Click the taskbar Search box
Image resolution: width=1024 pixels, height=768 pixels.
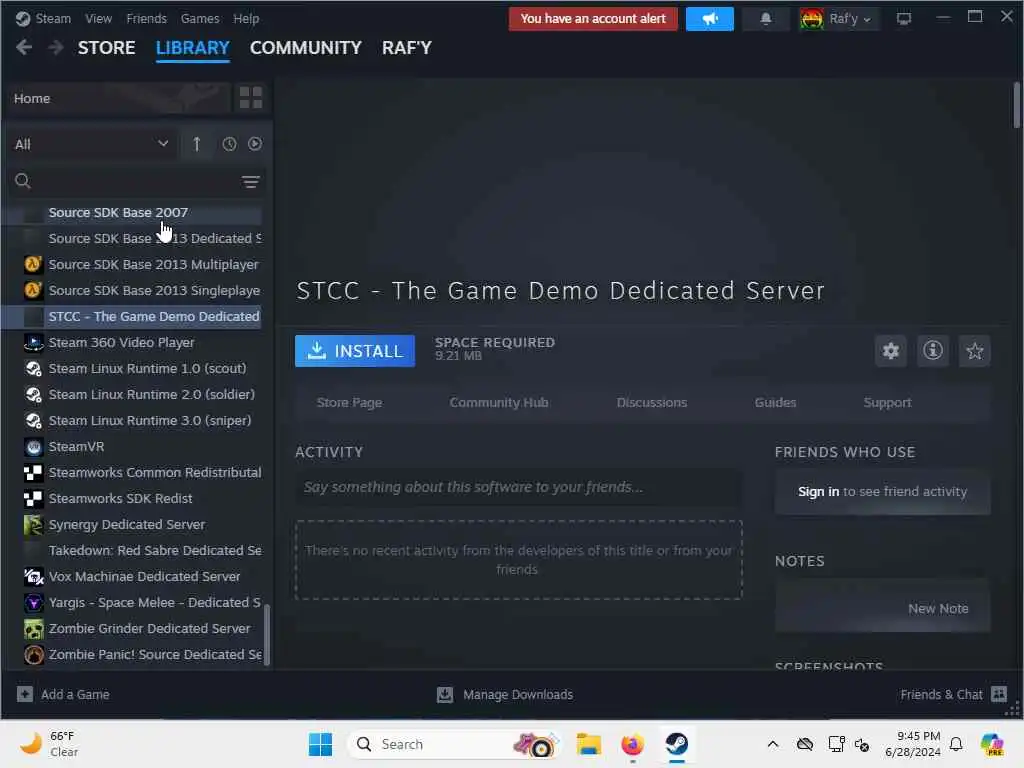pos(454,744)
